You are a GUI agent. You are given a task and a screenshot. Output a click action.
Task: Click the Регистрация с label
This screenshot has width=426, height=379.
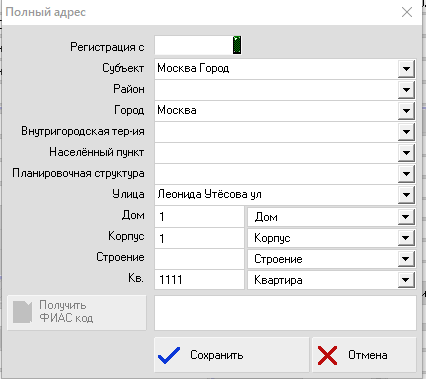coord(107,47)
